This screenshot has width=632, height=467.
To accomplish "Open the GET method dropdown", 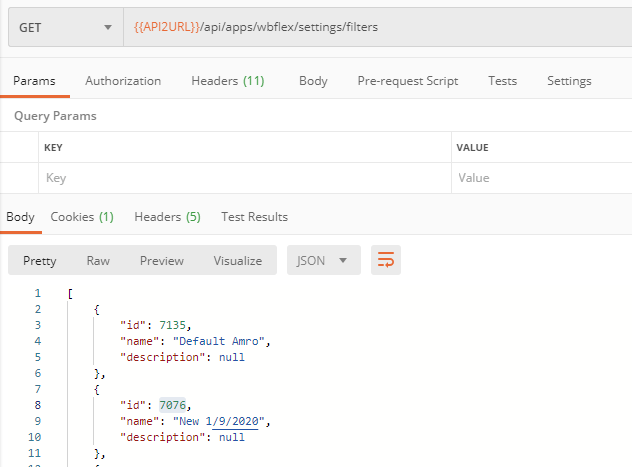I will tap(65, 27).
